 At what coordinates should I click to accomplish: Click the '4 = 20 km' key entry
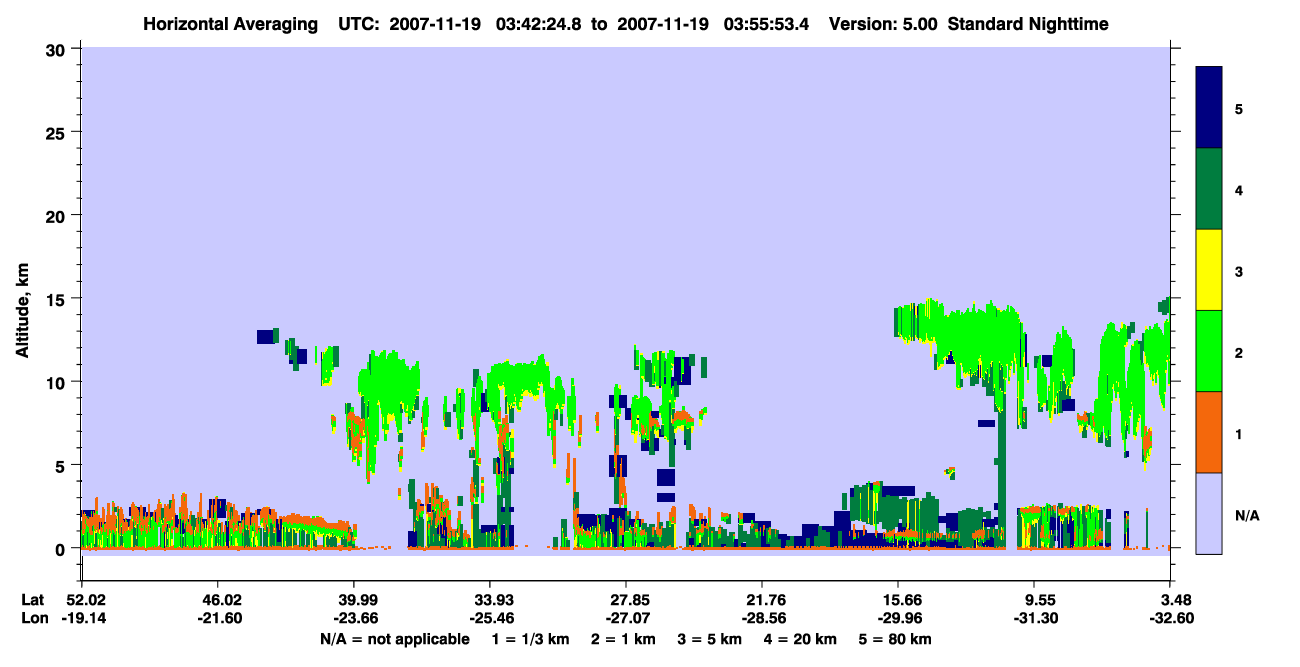click(x=798, y=639)
